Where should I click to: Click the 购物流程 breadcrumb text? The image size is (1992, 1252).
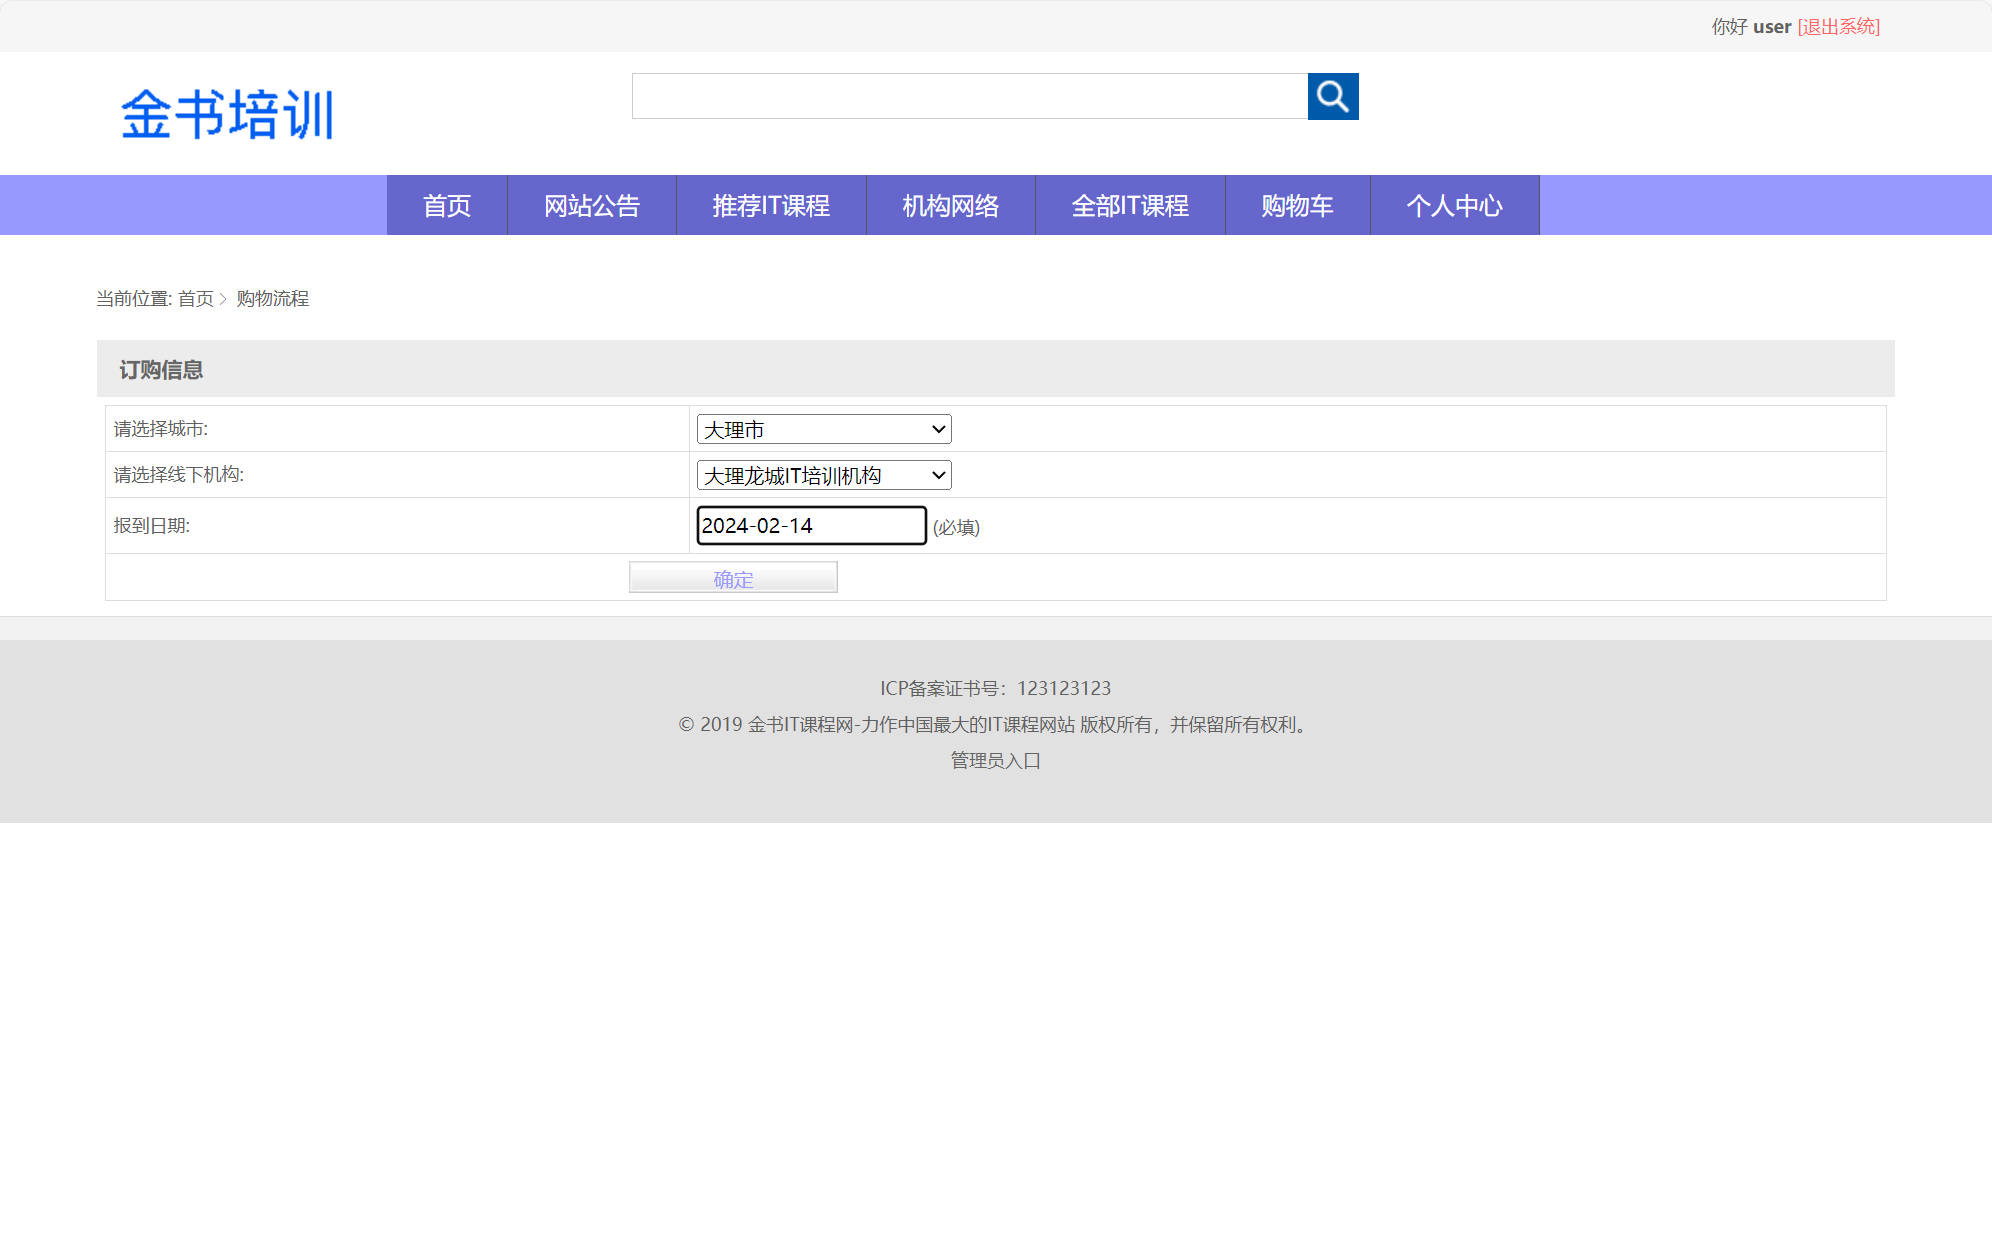click(x=272, y=299)
